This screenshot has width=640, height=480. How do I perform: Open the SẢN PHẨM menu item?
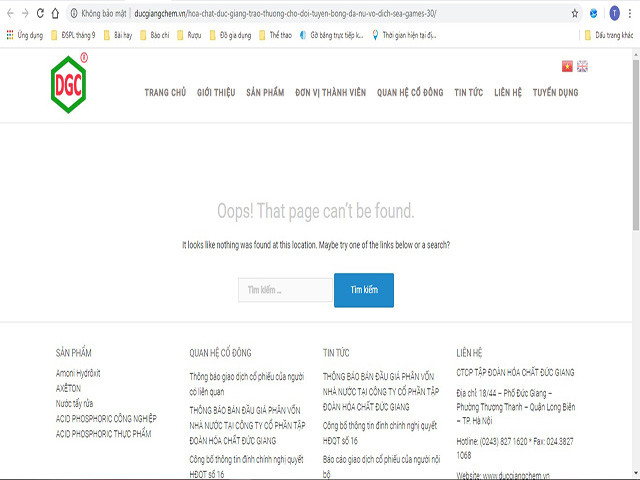(x=265, y=93)
